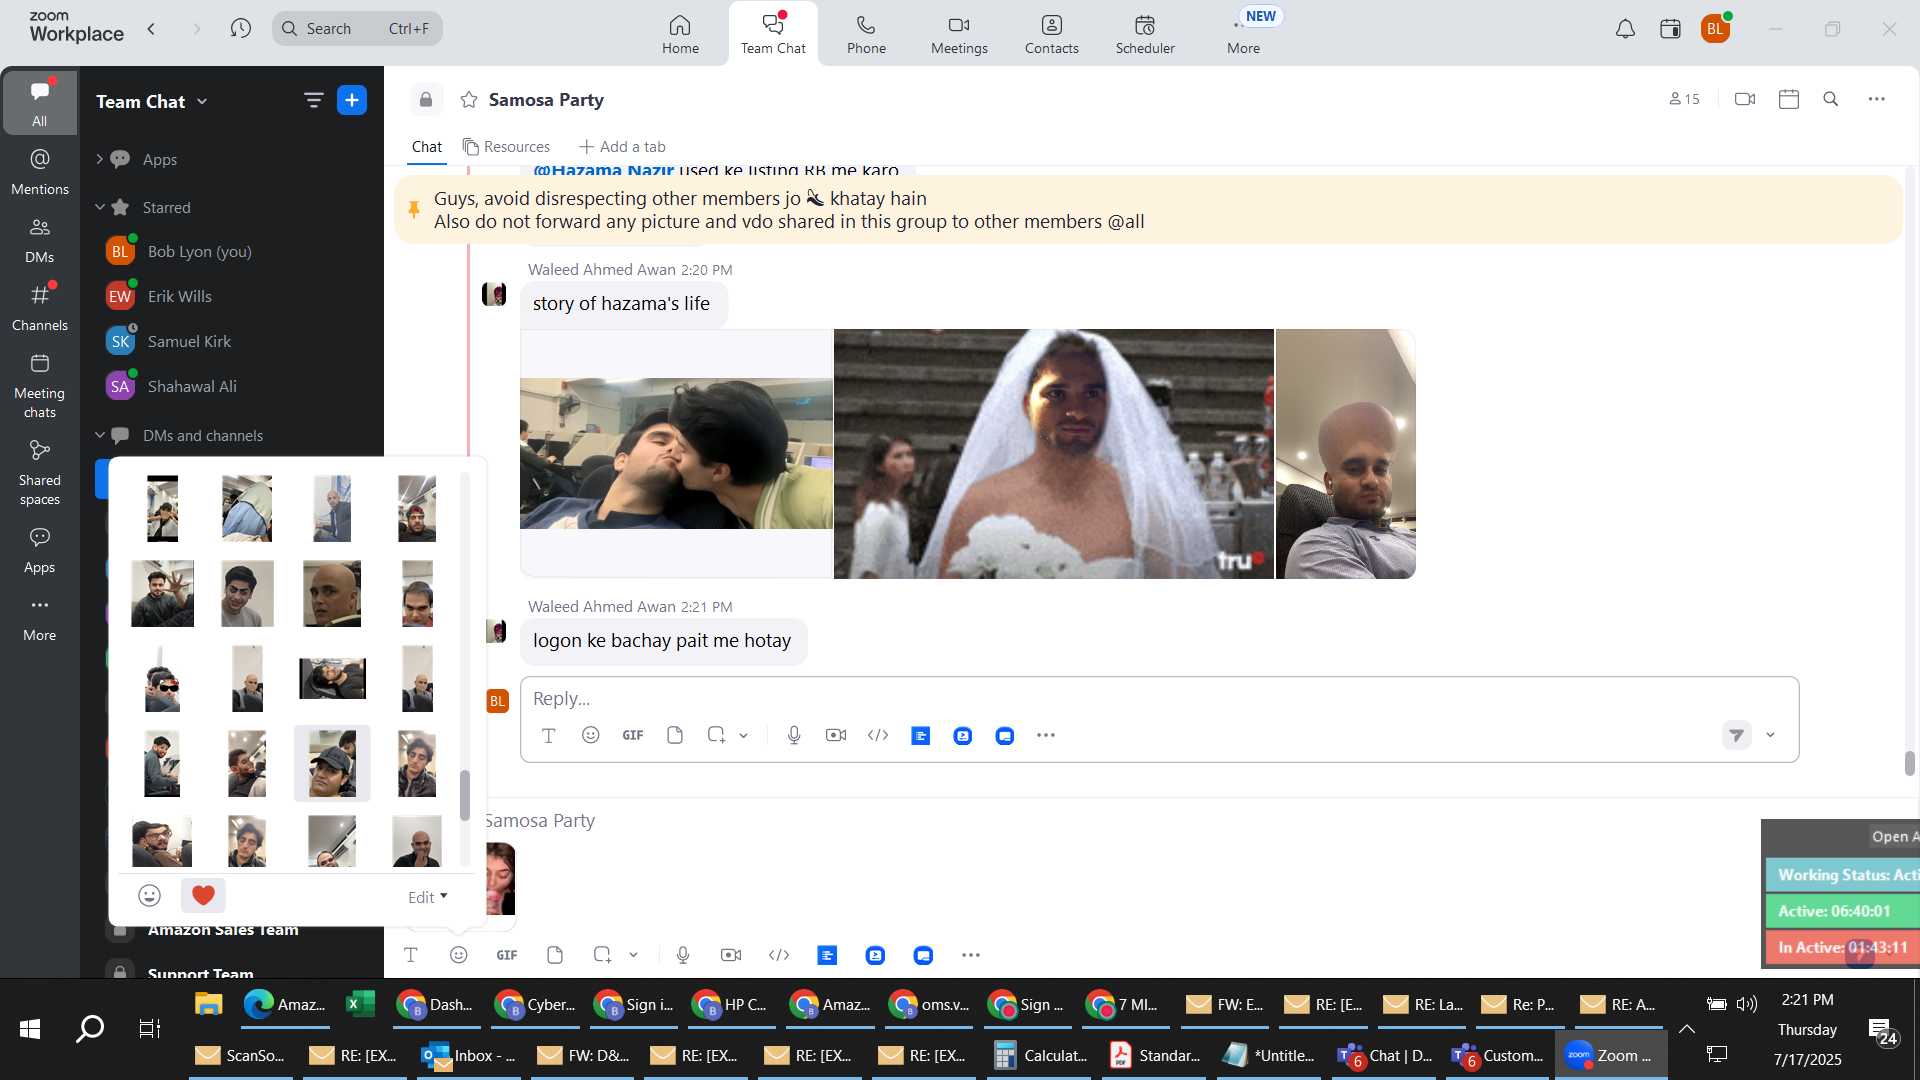Open More options in the left sidebar
The height and width of the screenshot is (1080, 1920).
click(x=40, y=618)
